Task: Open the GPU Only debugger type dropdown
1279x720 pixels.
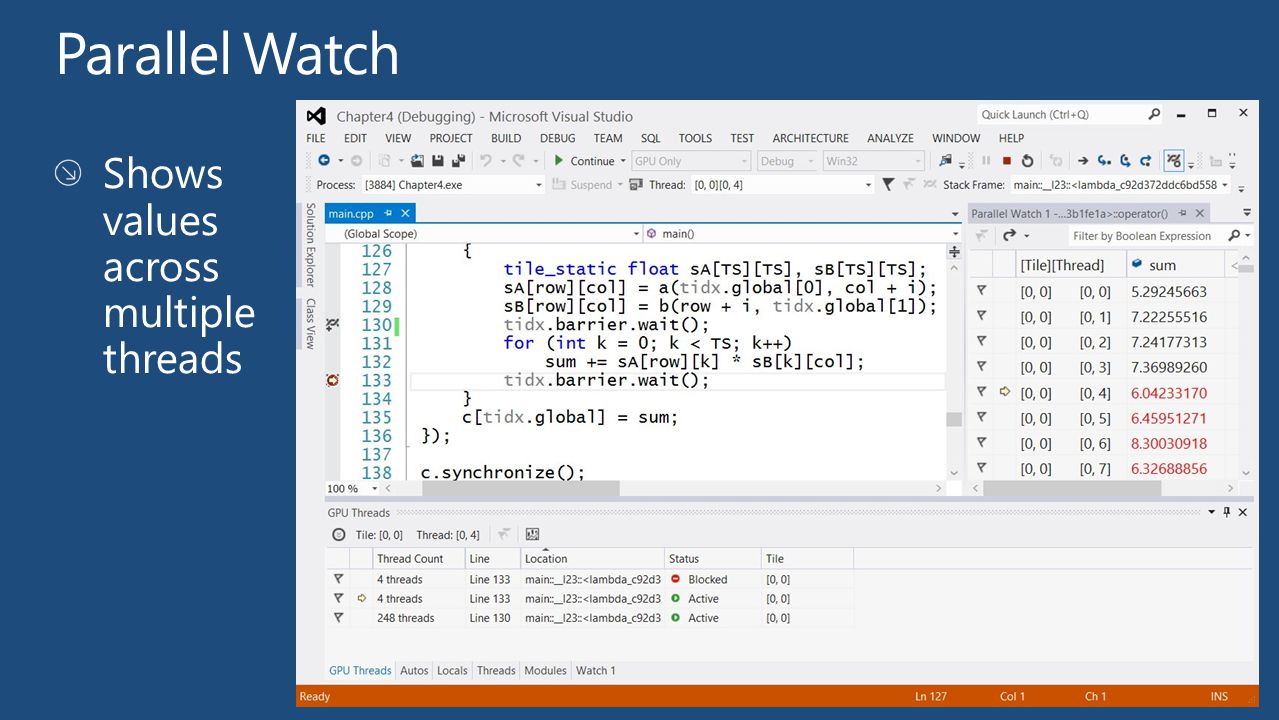Action: click(690, 161)
